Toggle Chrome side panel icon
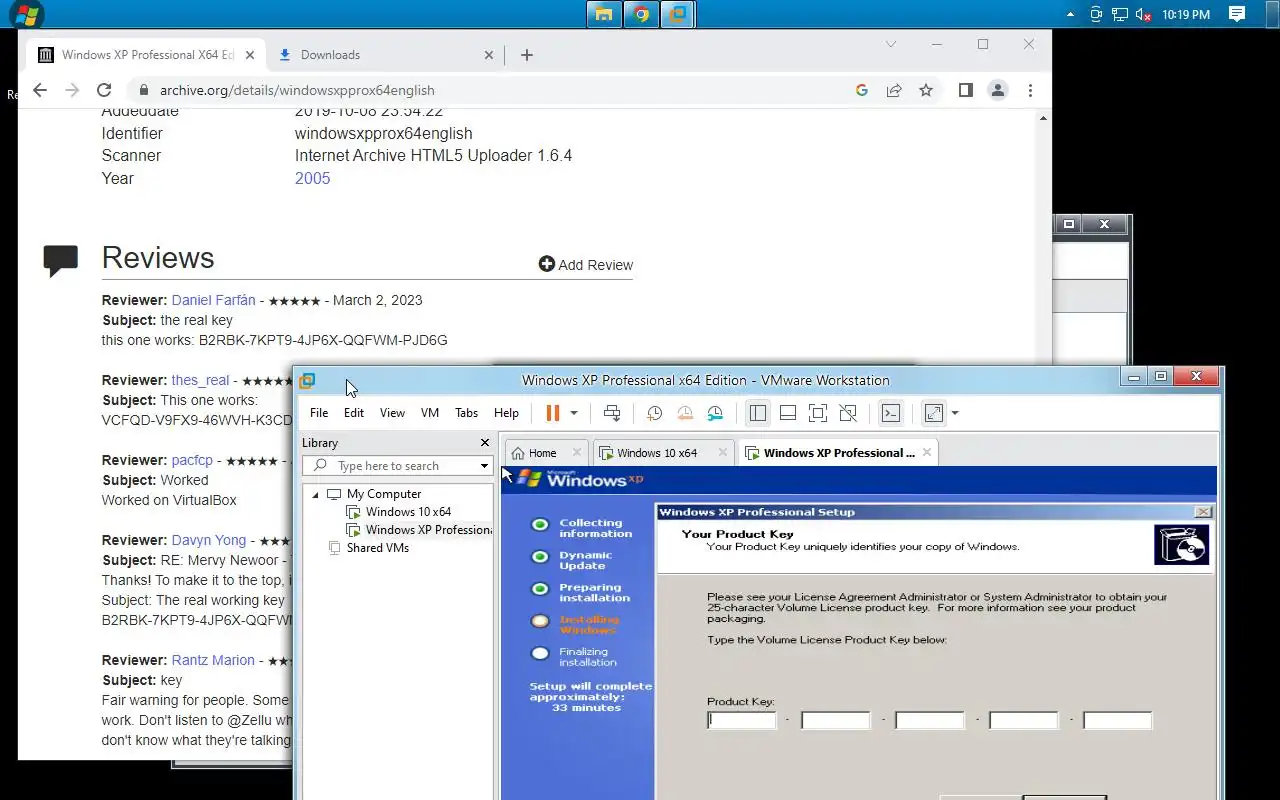 point(965,90)
